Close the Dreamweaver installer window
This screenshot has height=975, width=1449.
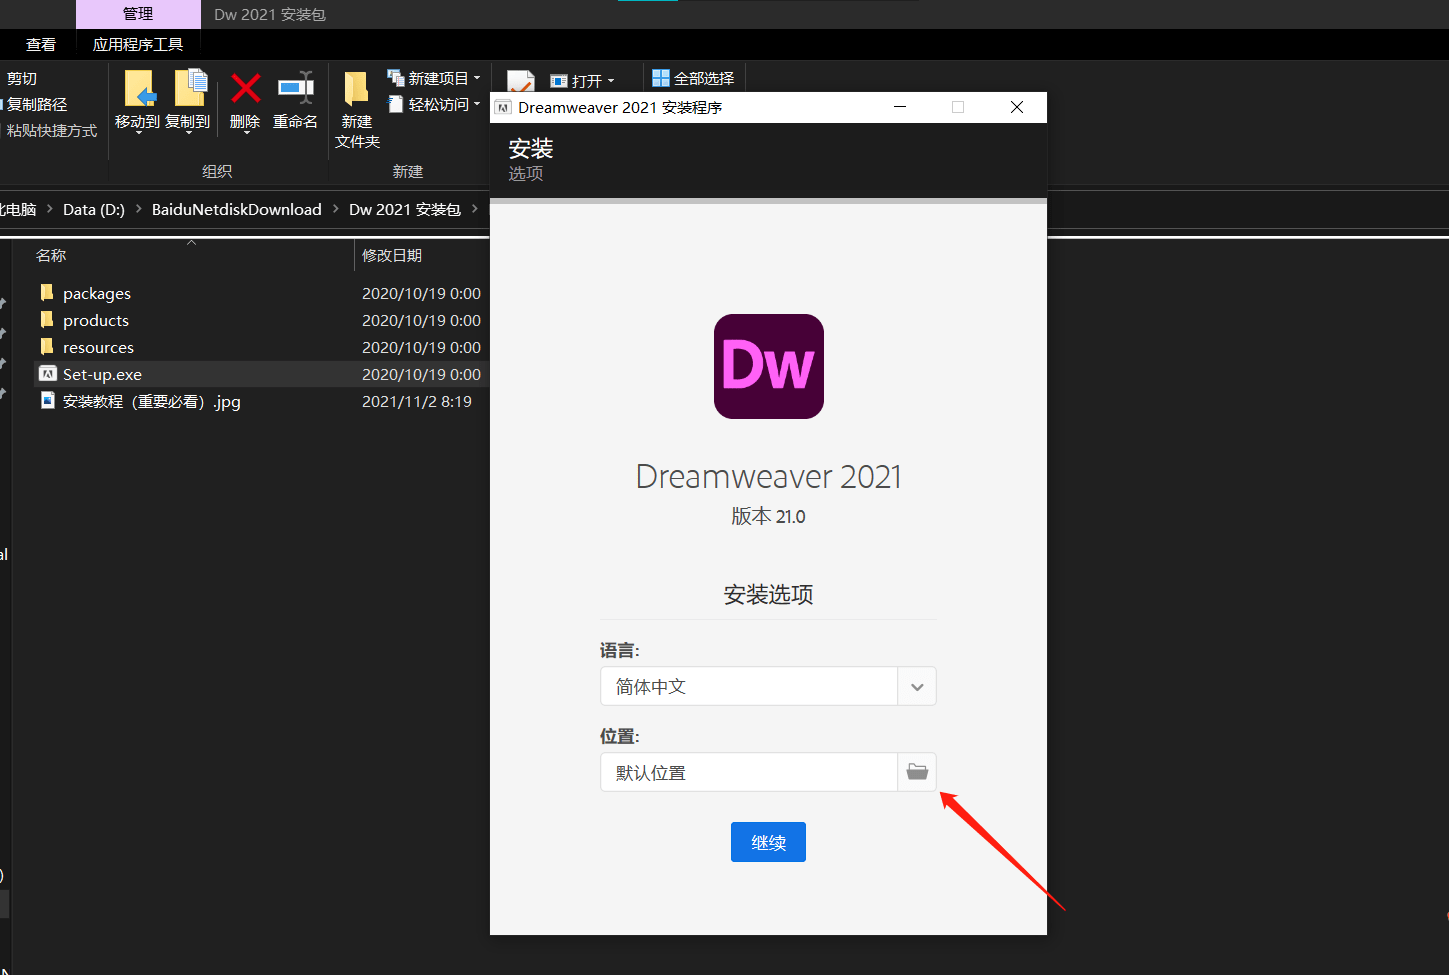pos(1017,107)
